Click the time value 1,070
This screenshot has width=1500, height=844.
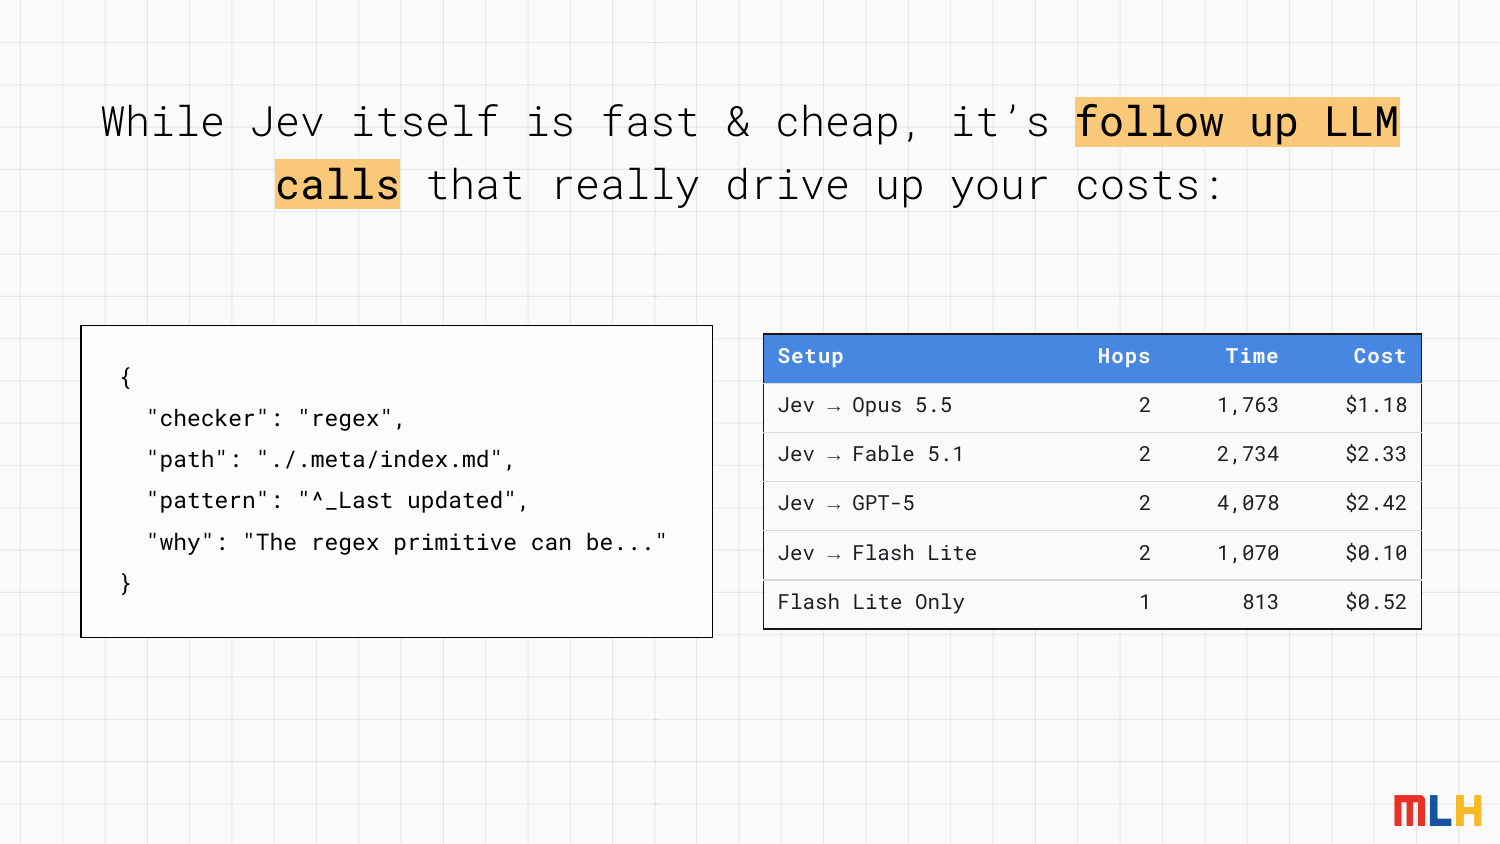(1248, 554)
